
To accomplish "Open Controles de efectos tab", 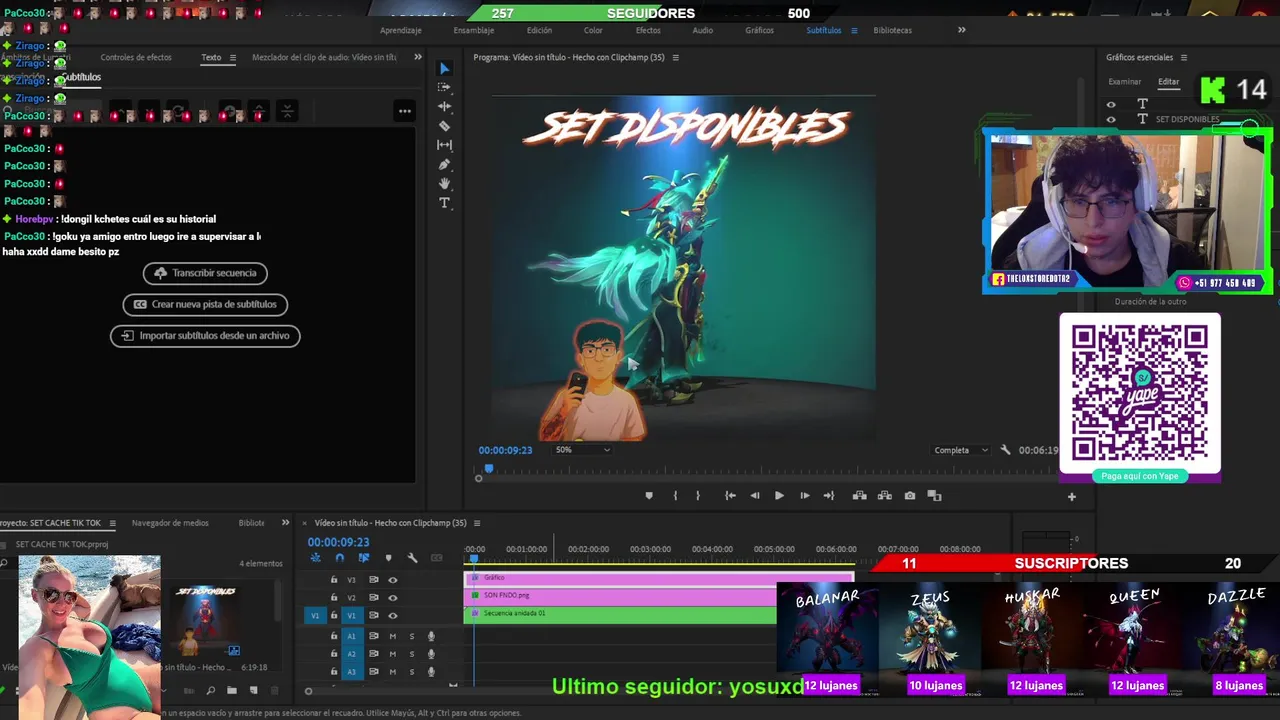I will click(136, 57).
